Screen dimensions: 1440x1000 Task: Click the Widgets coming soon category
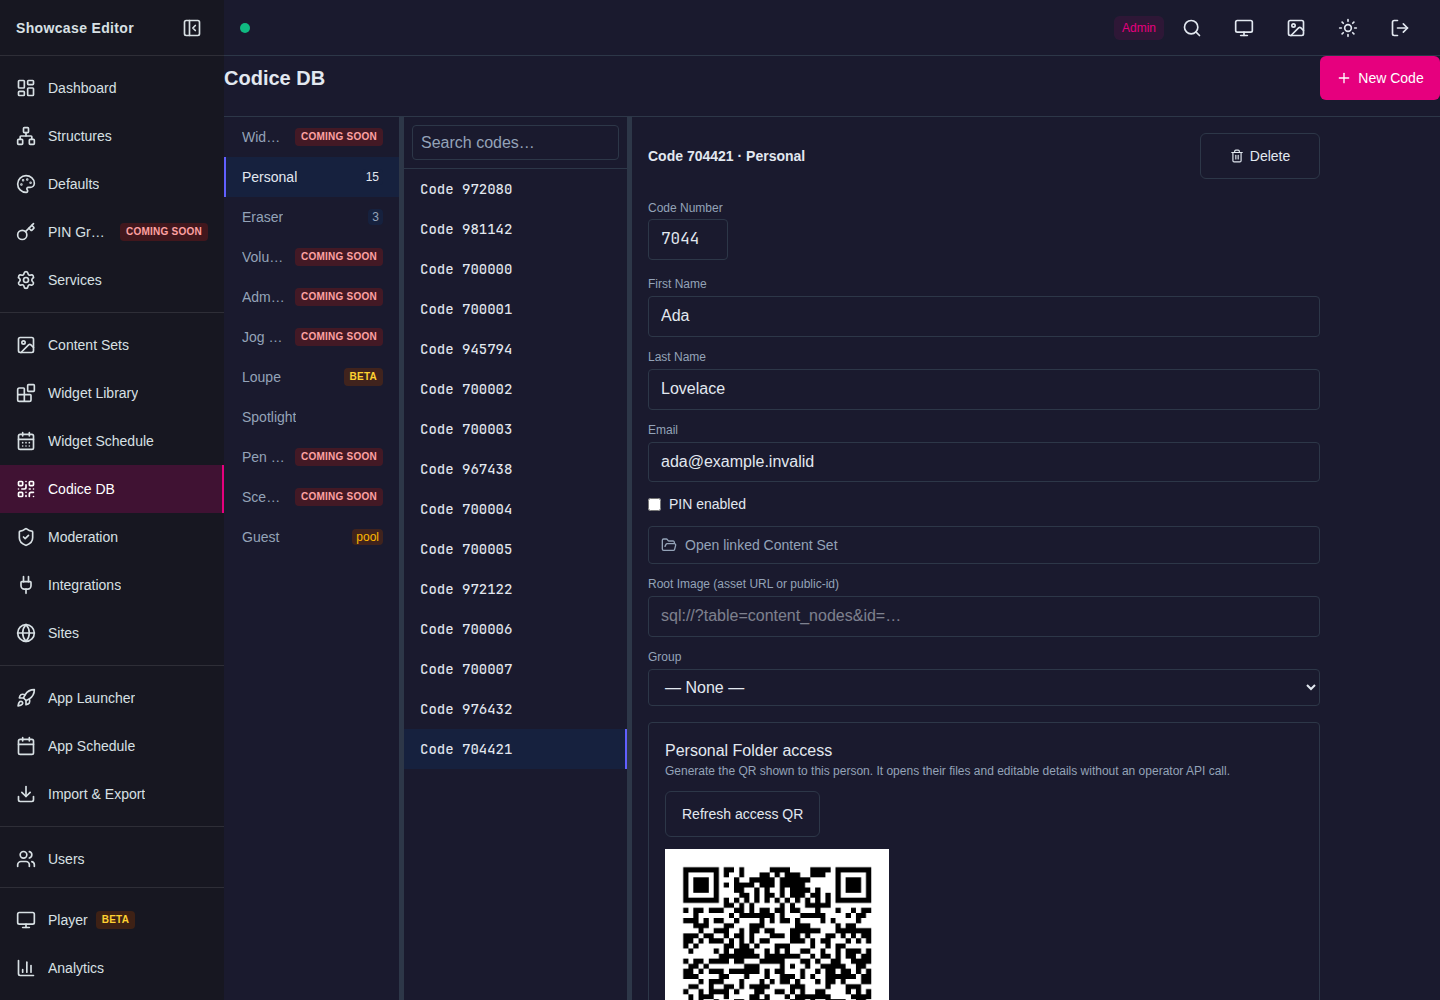point(312,137)
